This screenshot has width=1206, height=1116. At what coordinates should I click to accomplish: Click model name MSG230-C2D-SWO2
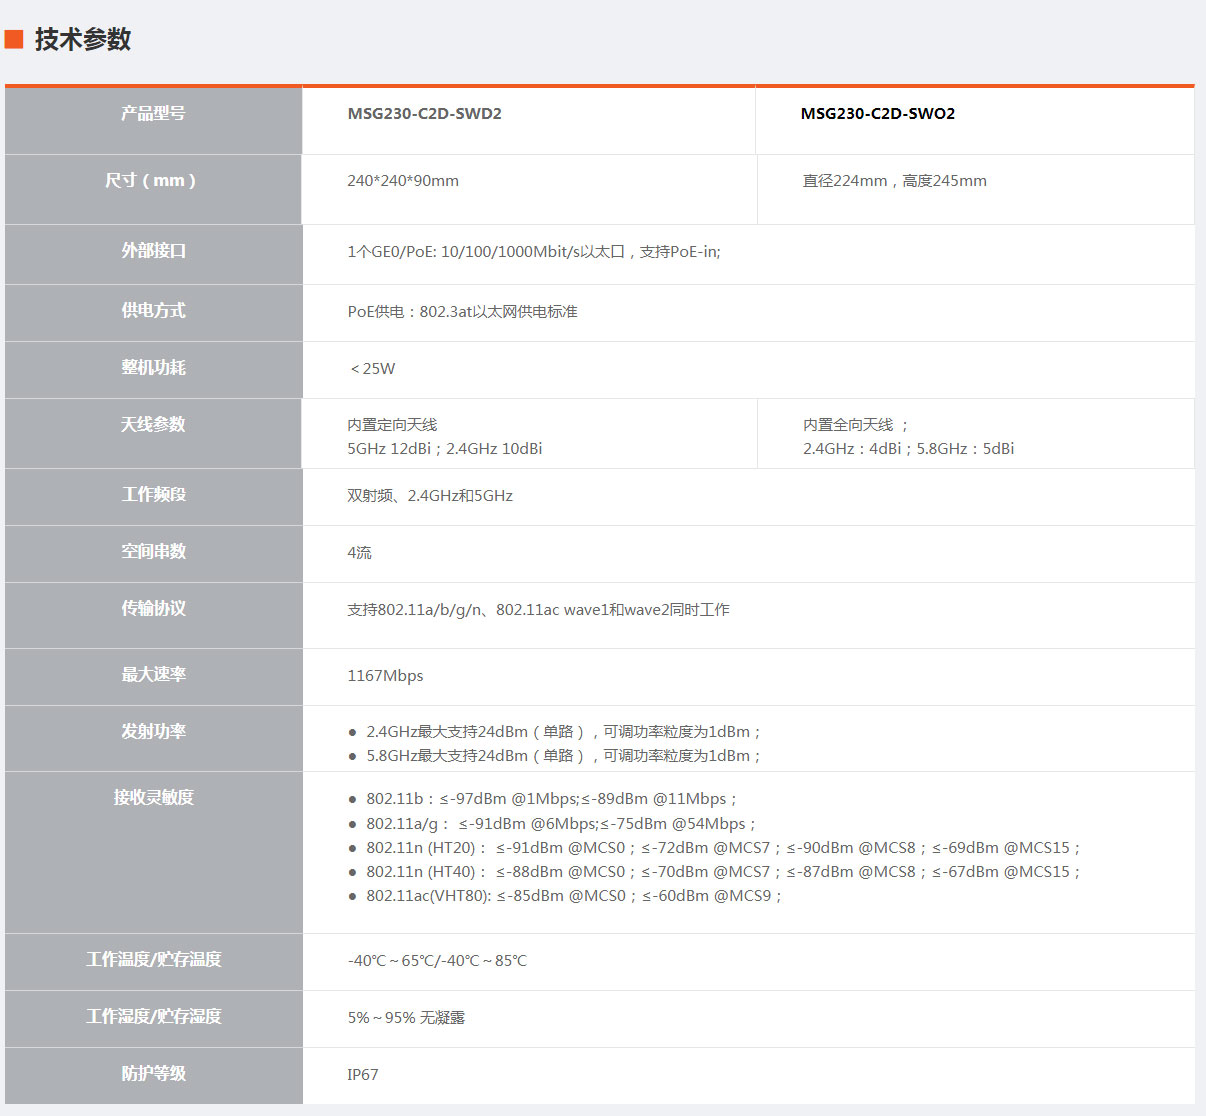click(x=877, y=114)
